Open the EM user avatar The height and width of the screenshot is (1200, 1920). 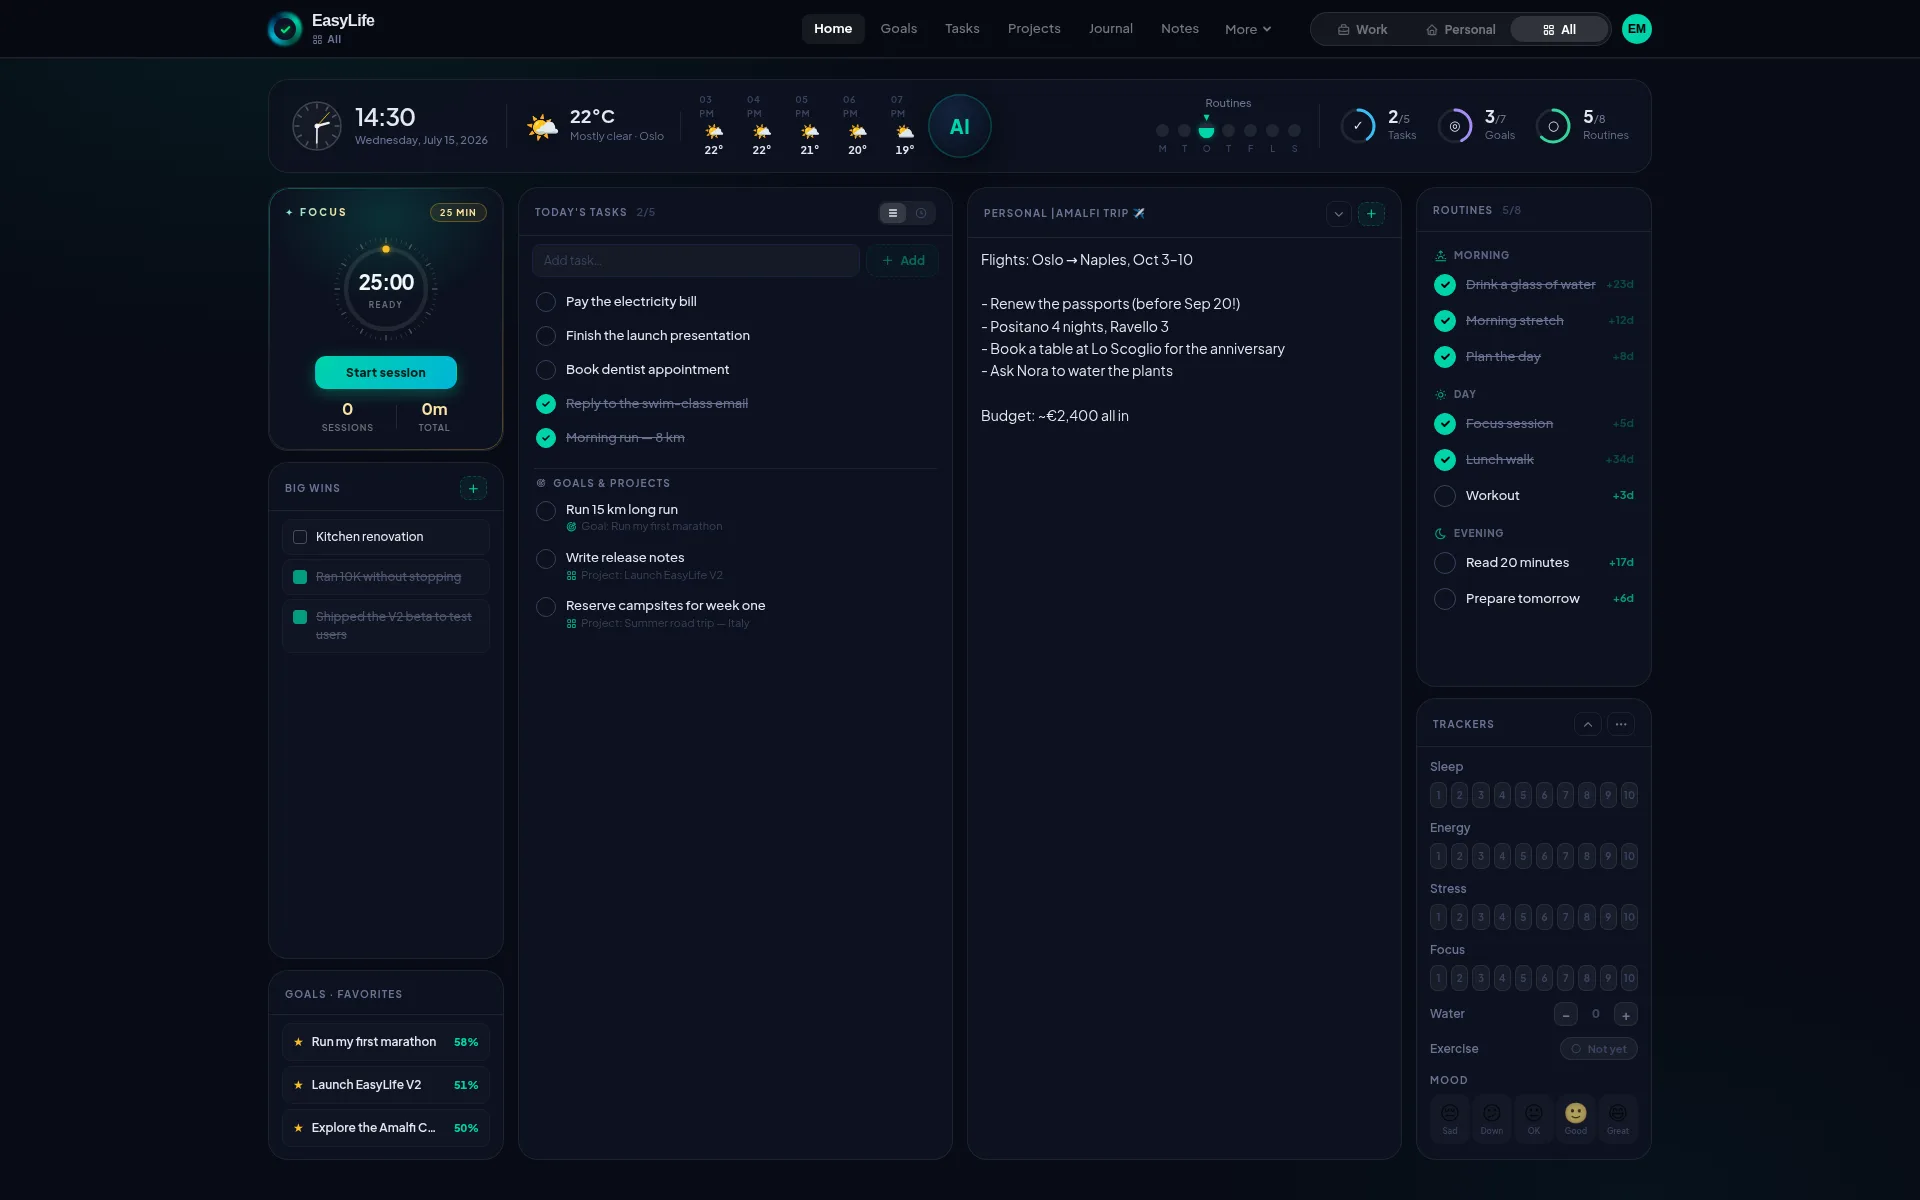[1636, 29]
